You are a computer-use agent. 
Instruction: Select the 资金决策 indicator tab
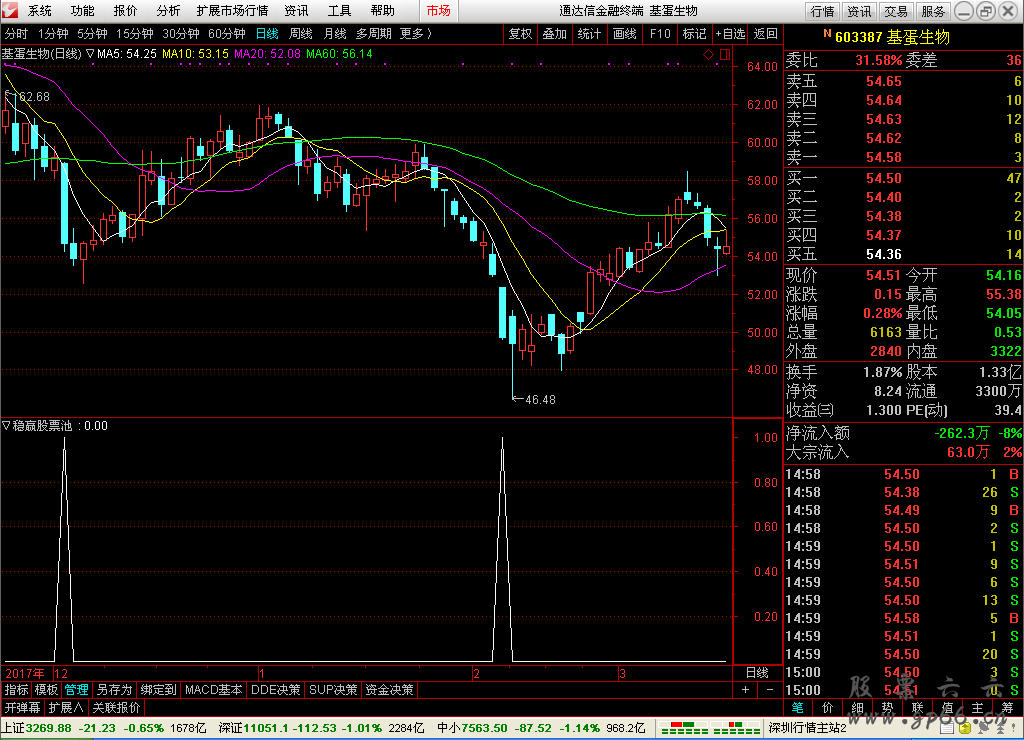(388, 690)
